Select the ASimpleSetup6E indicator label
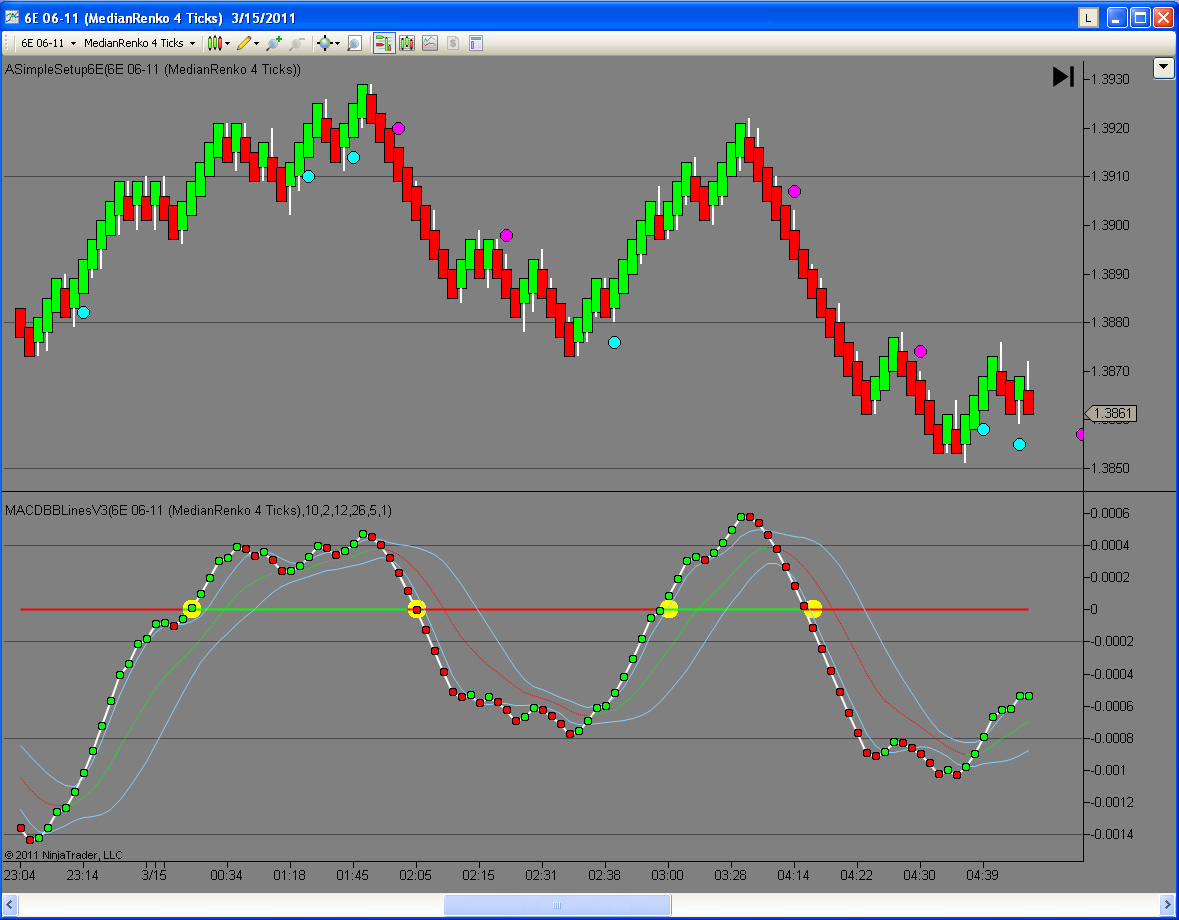 (153, 69)
